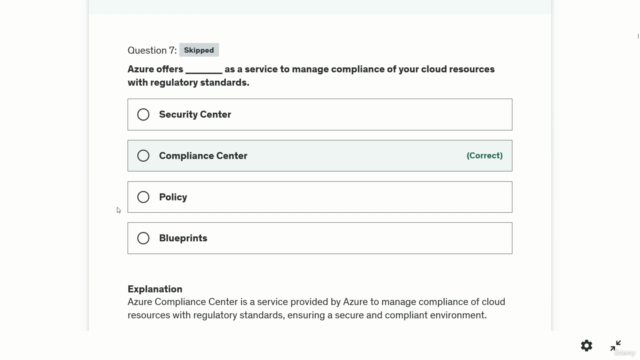This screenshot has width=640, height=360.
Task: Open the video settings gear icon
Action: [x=587, y=346]
